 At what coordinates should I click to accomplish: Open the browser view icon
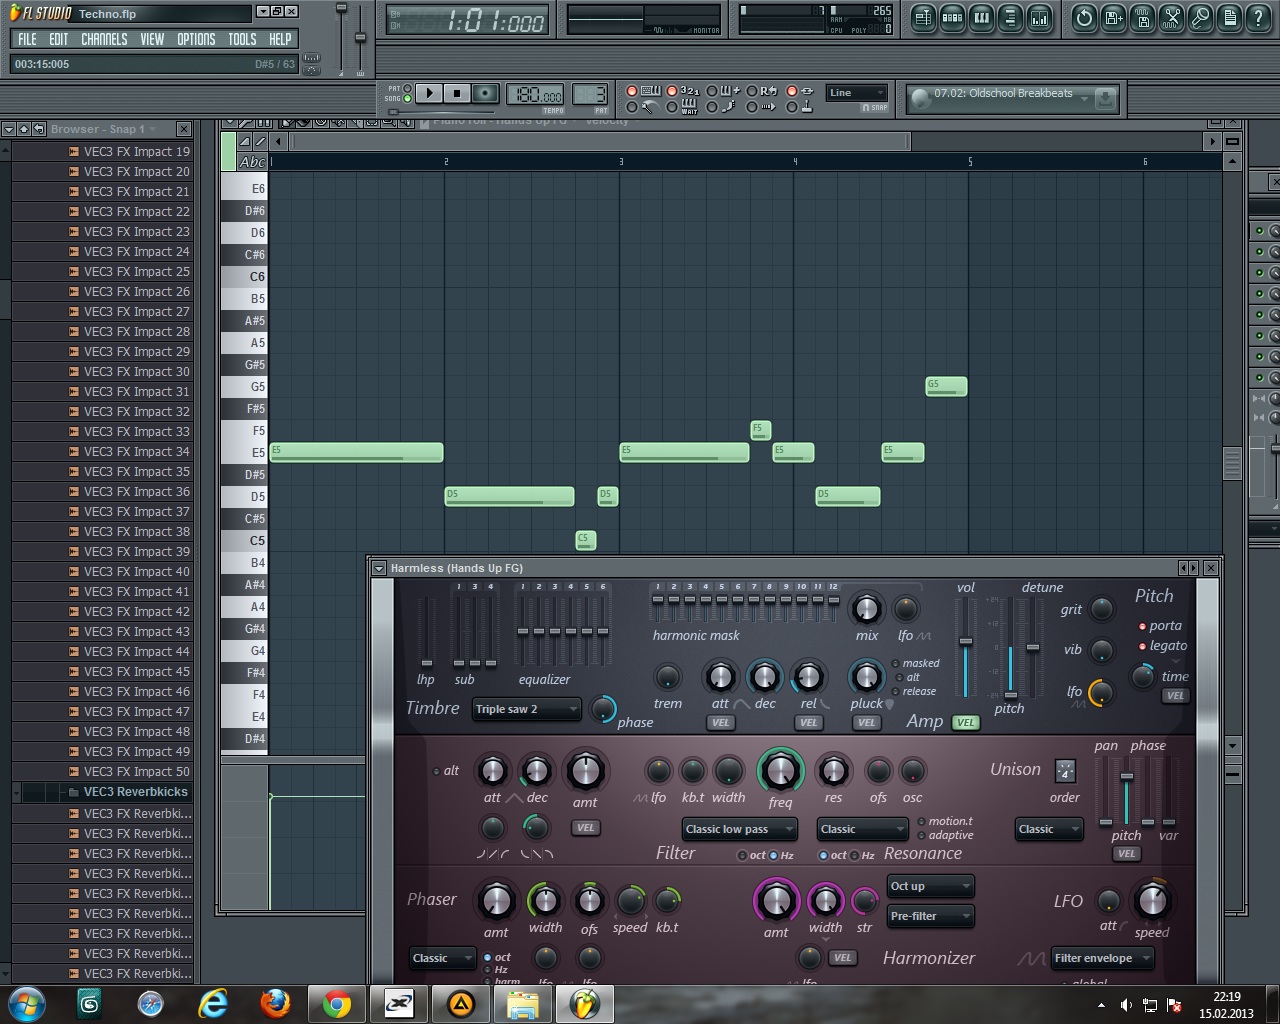pyautogui.click(x=1011, y=17)
